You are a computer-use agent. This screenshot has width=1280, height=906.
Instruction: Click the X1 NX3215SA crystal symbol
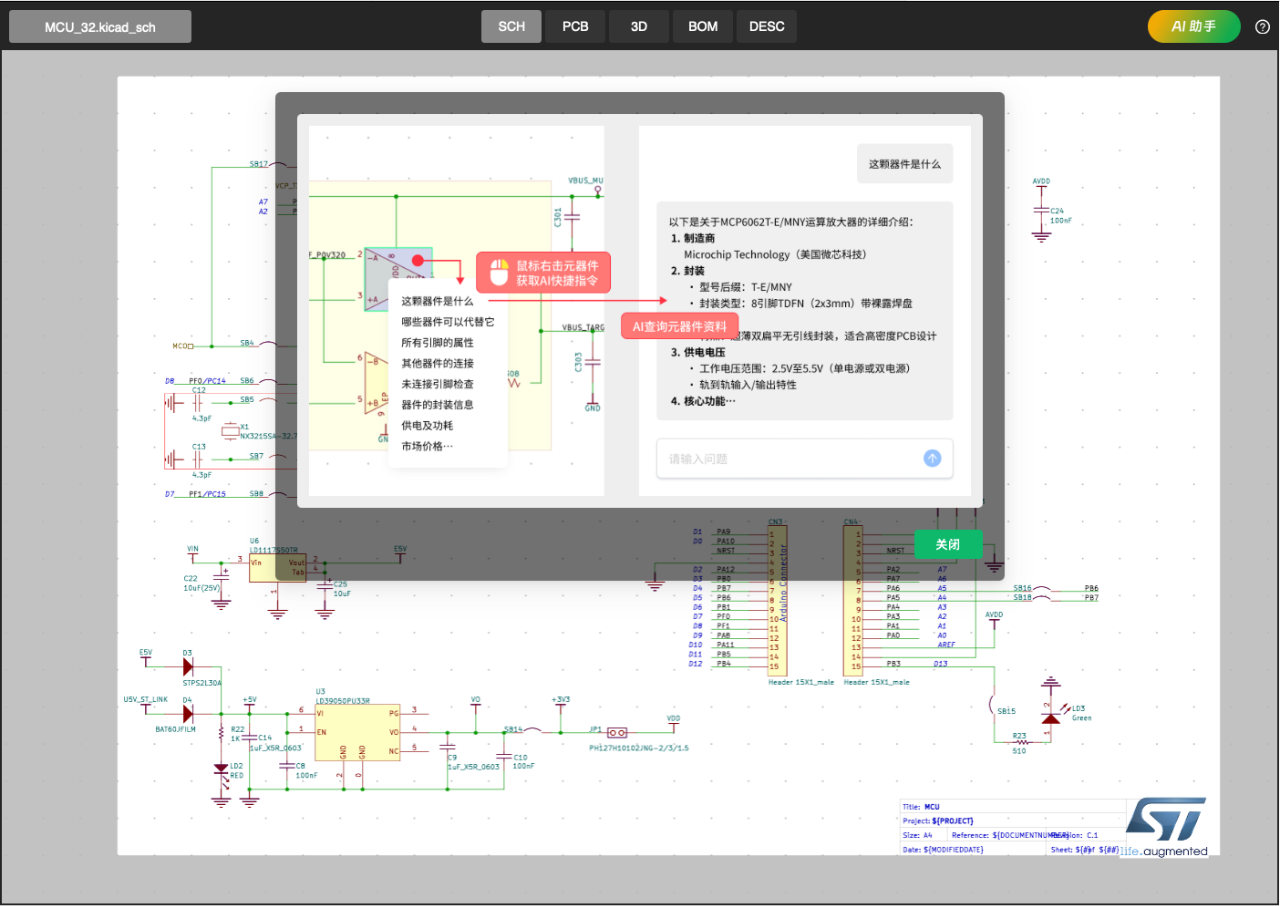(x=232, y=430)
